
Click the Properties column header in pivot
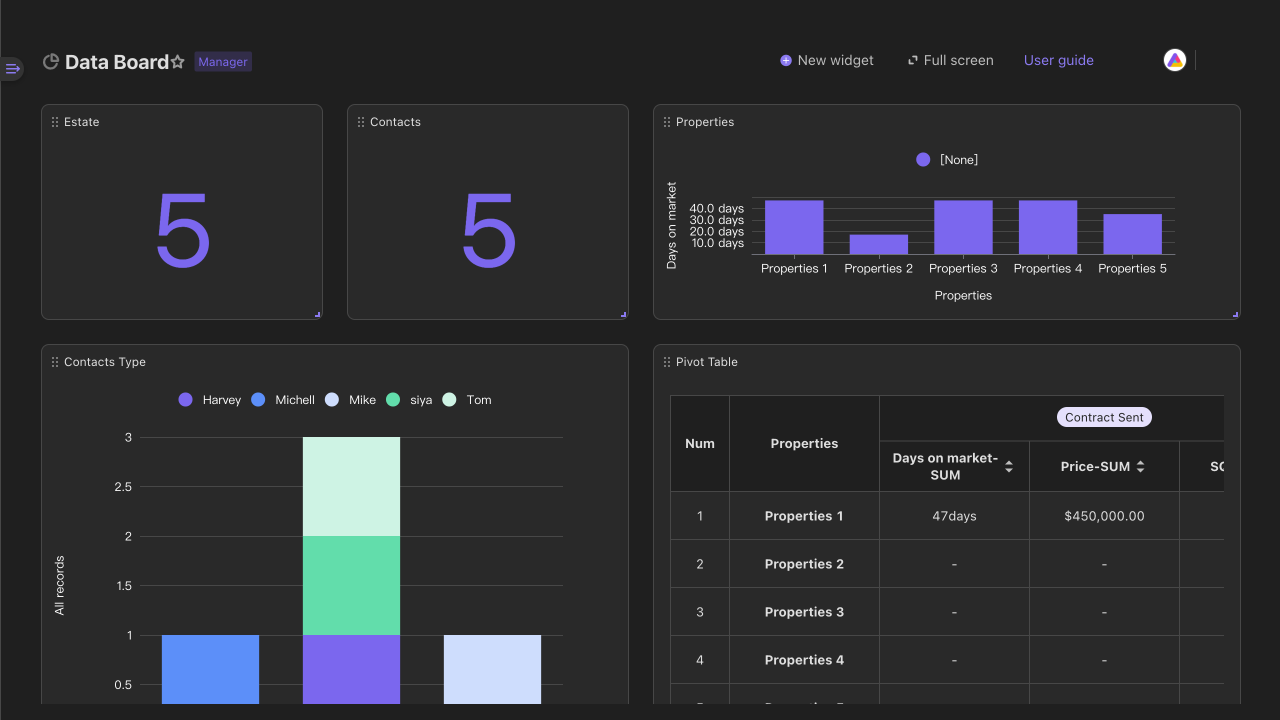pyautogui.click(x=804, y=443)
